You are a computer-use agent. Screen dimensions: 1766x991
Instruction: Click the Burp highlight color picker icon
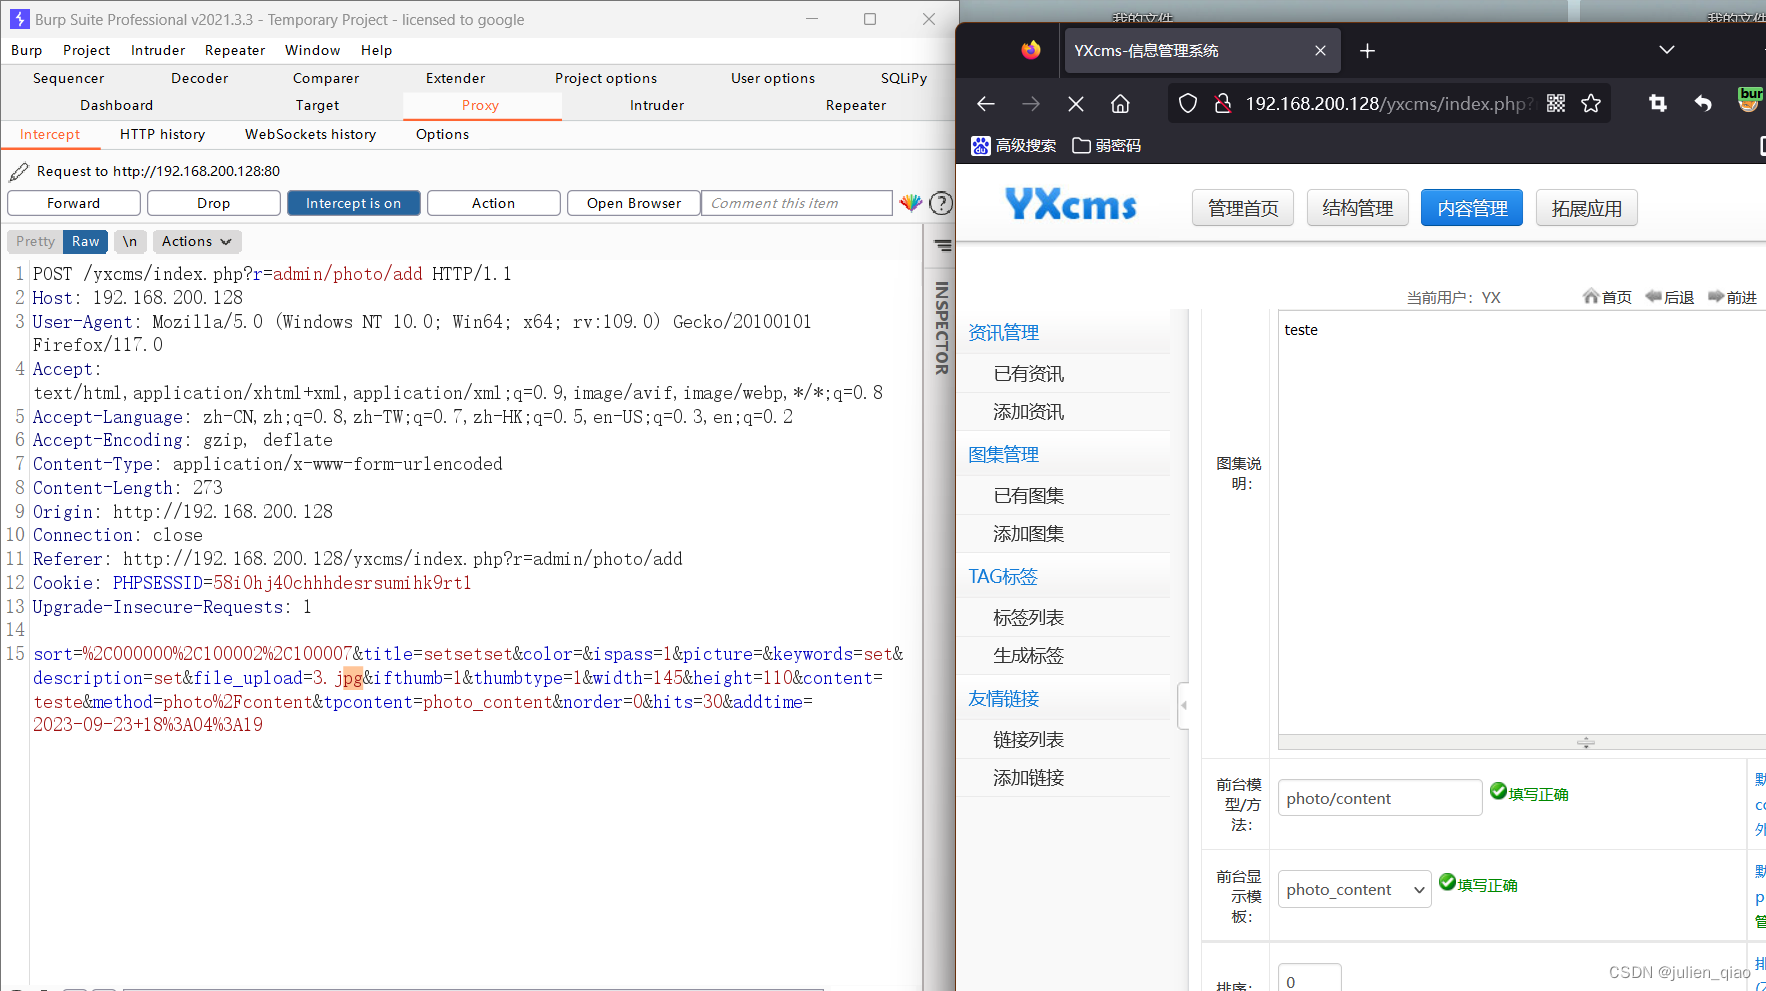pyautogui.click(x=910, y=203)
